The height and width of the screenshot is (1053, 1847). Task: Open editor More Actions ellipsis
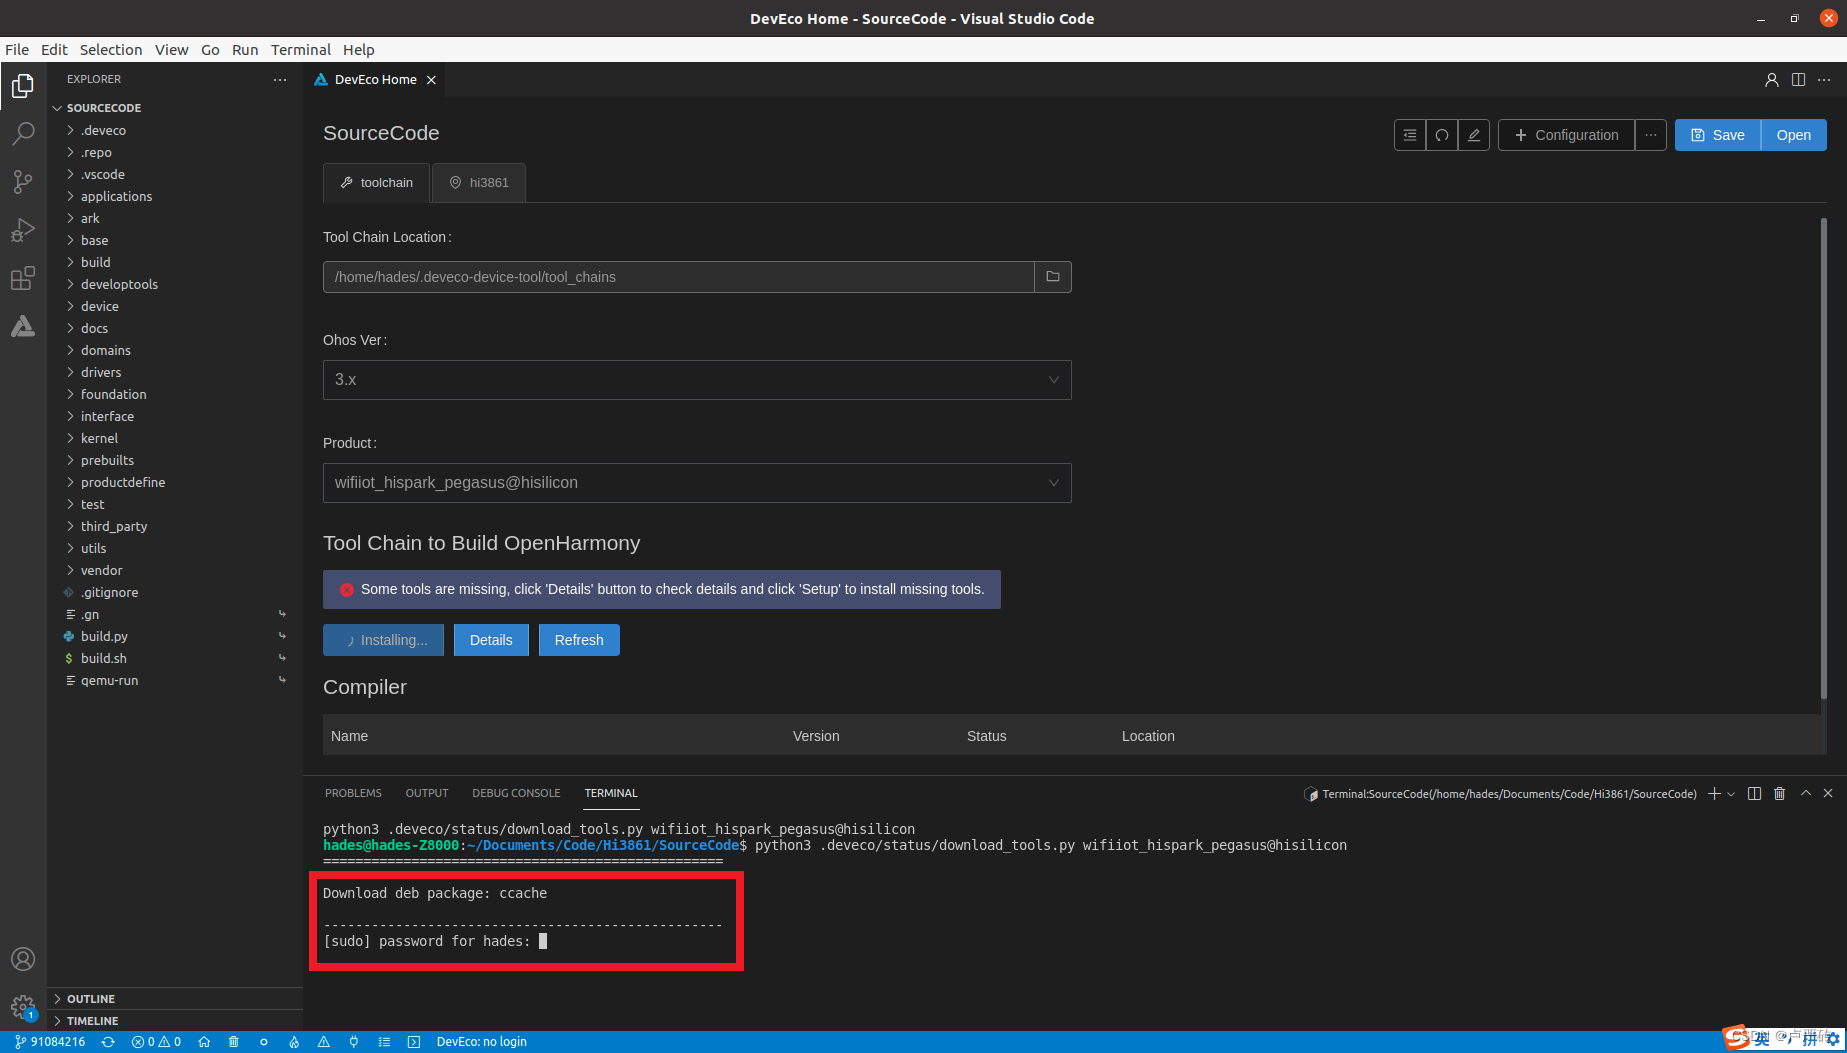pos(1825,80)
